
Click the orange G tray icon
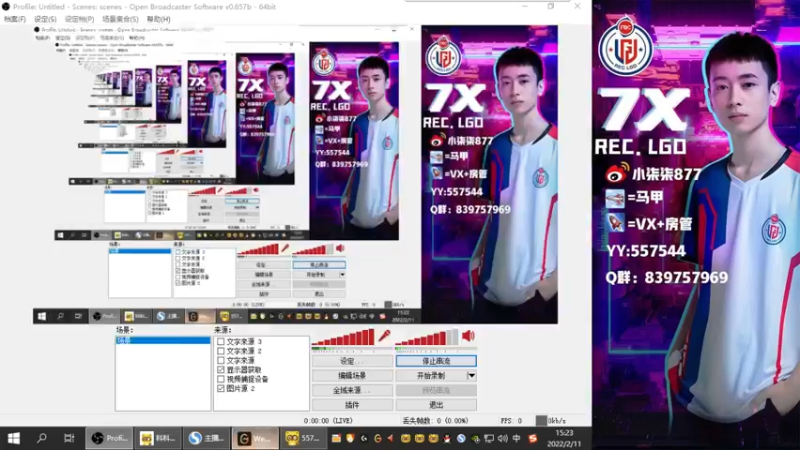pyautogui.click(x=378, y=438)
